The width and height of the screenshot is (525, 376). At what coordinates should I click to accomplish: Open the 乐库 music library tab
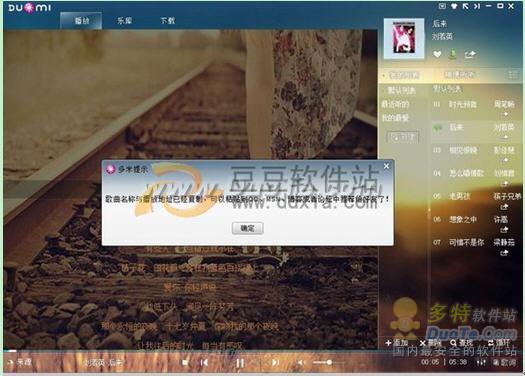click(124, 20)
